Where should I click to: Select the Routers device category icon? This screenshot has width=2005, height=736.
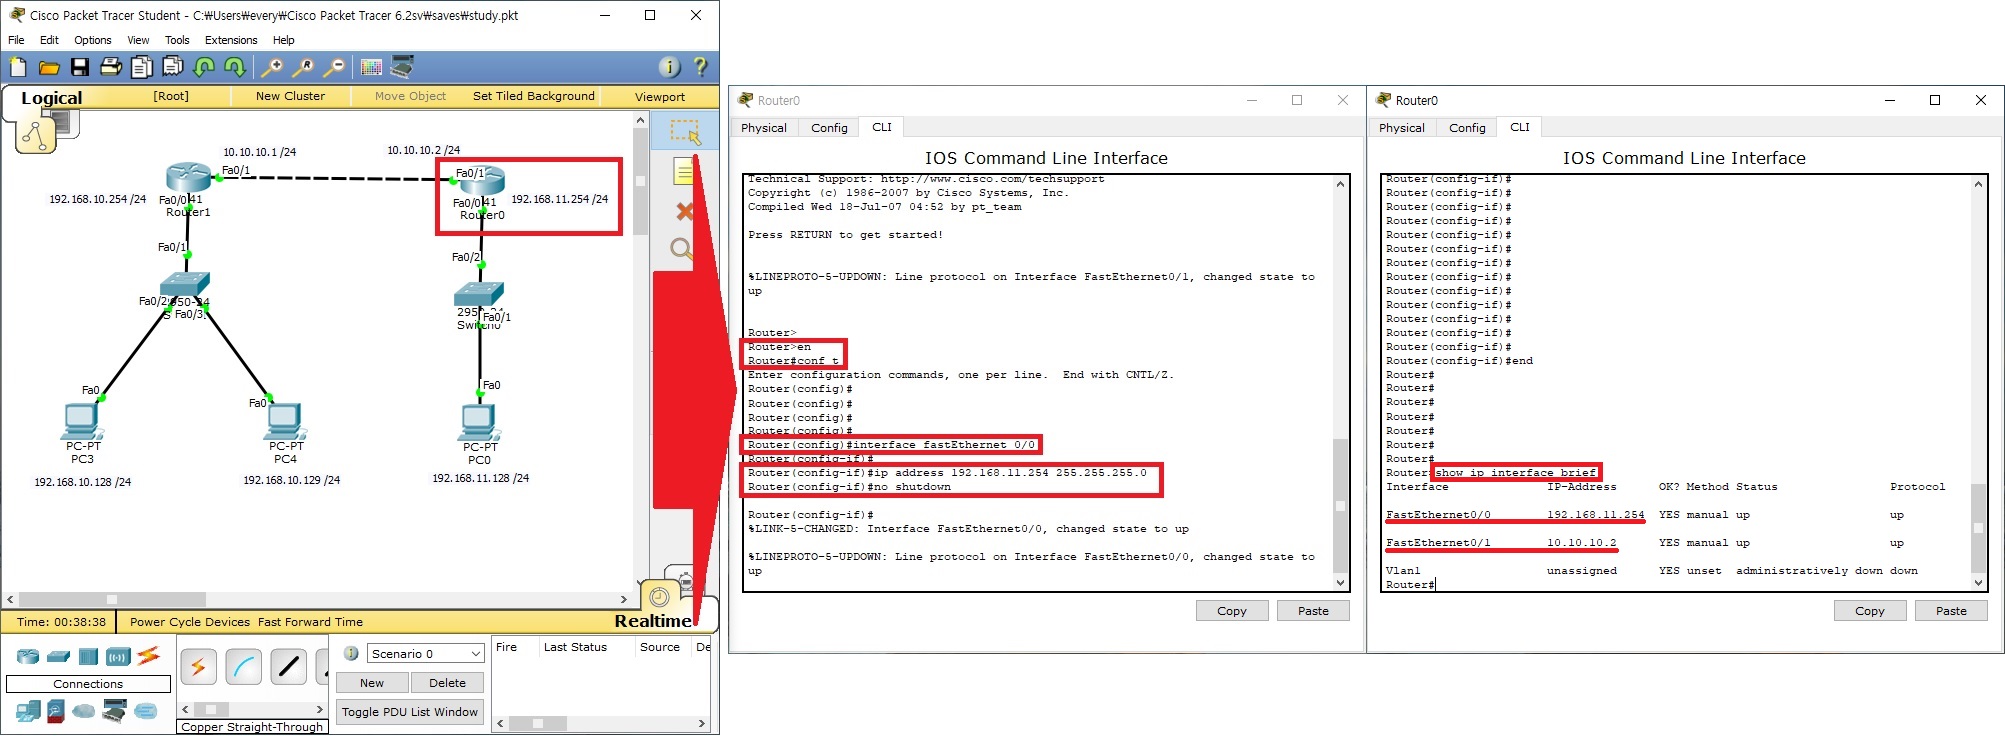pos(28,656)
